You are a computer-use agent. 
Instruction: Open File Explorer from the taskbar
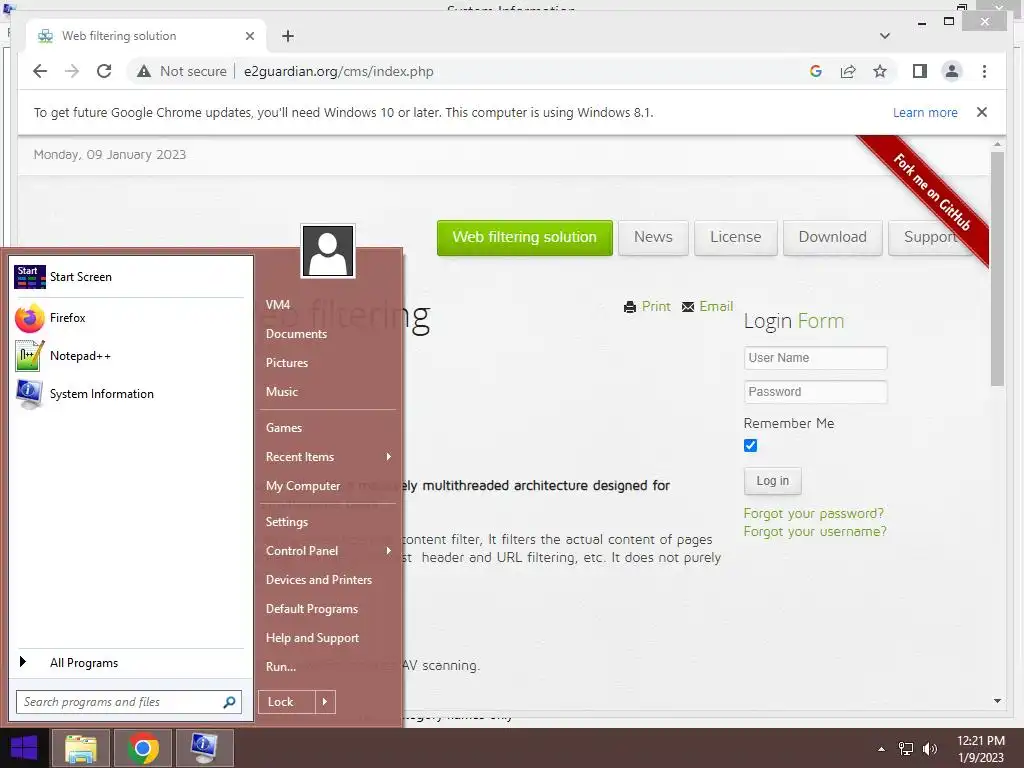coord(80,748)
